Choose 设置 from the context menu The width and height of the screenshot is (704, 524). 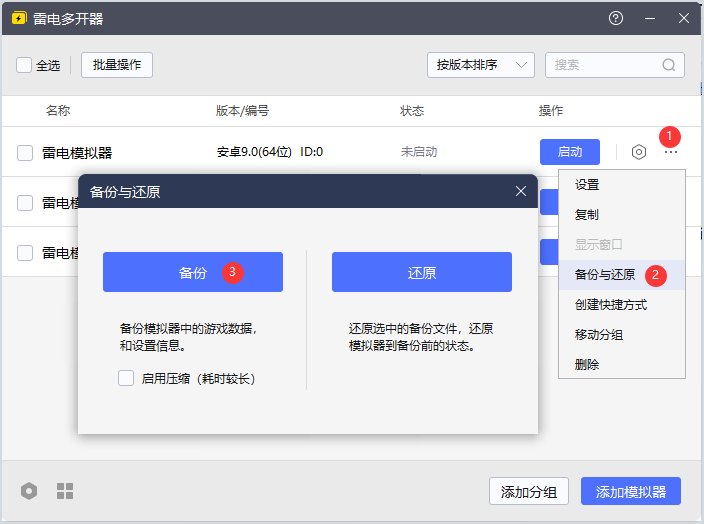(622, 185)
